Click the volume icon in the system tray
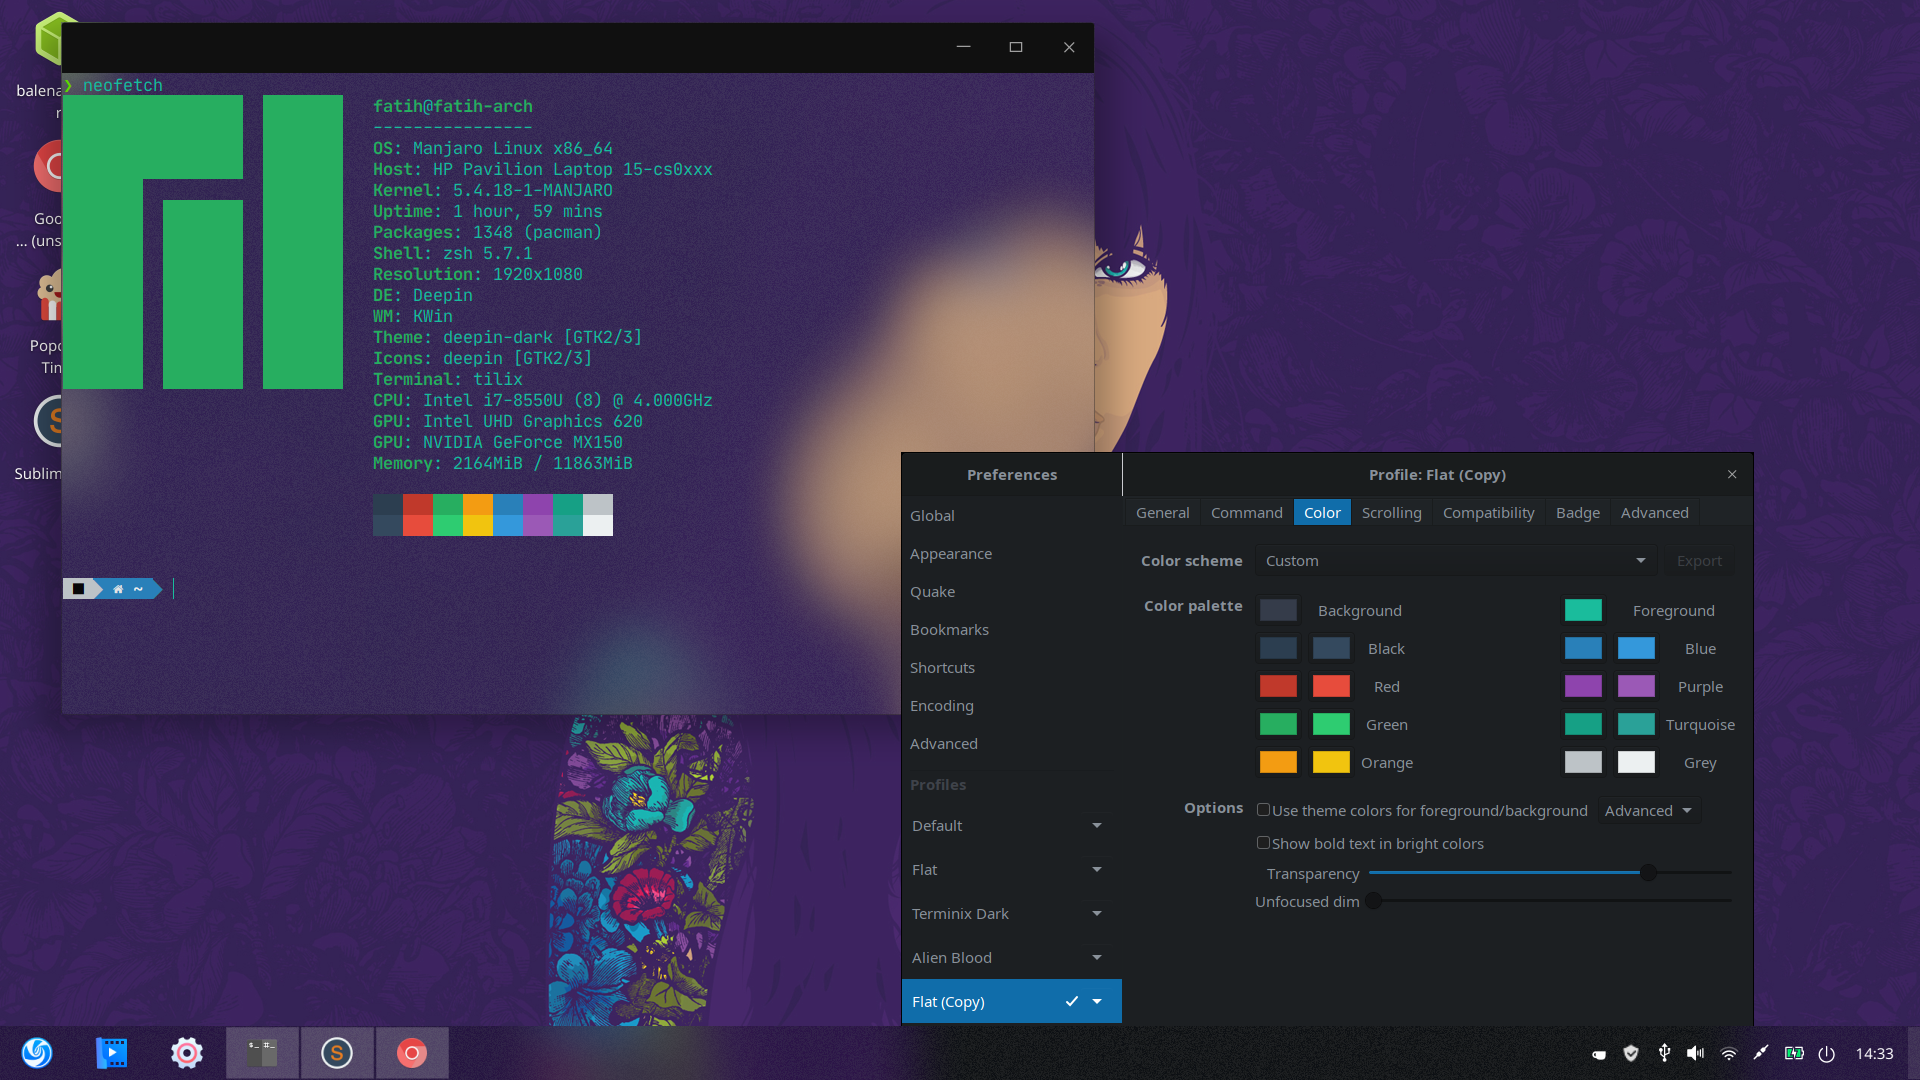Viewport: 1920px width, 1080px height. point(1695,1053)
